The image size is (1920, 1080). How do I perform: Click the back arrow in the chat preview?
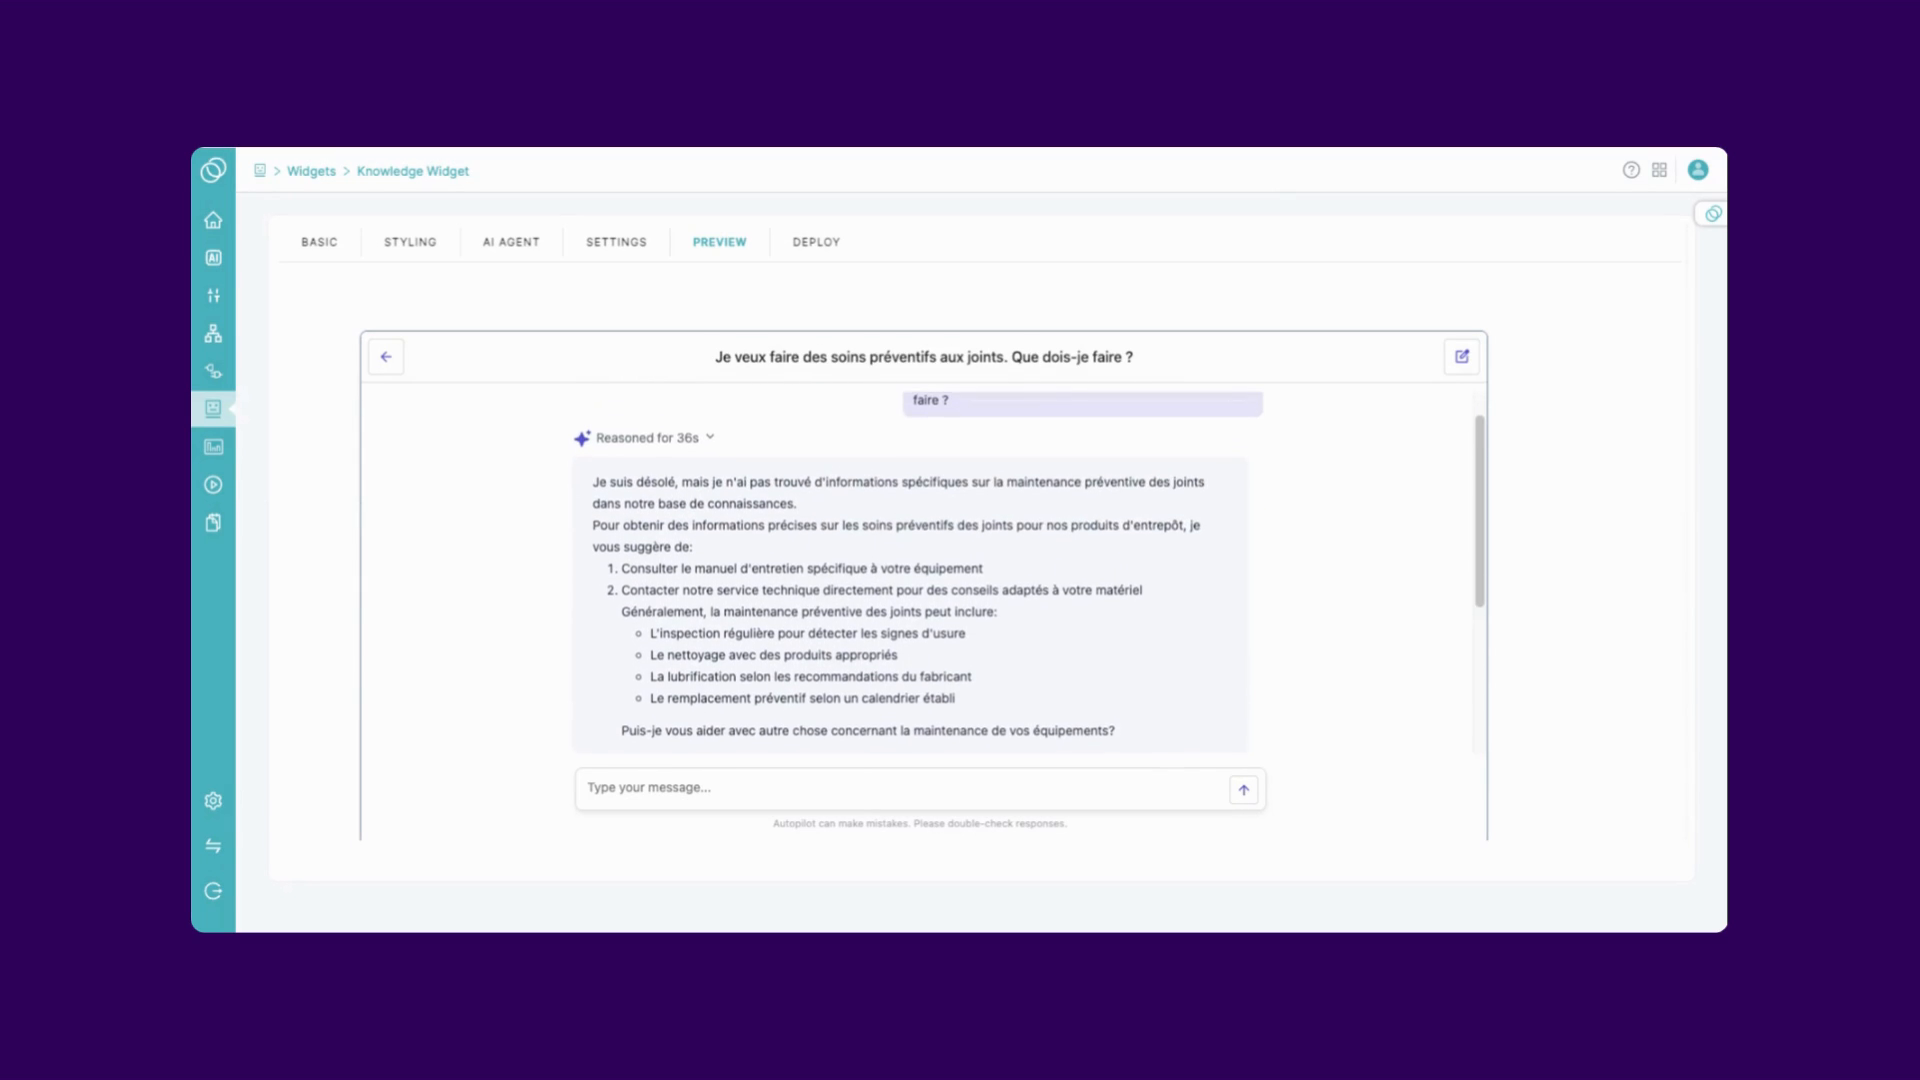[x=385, y=356]
